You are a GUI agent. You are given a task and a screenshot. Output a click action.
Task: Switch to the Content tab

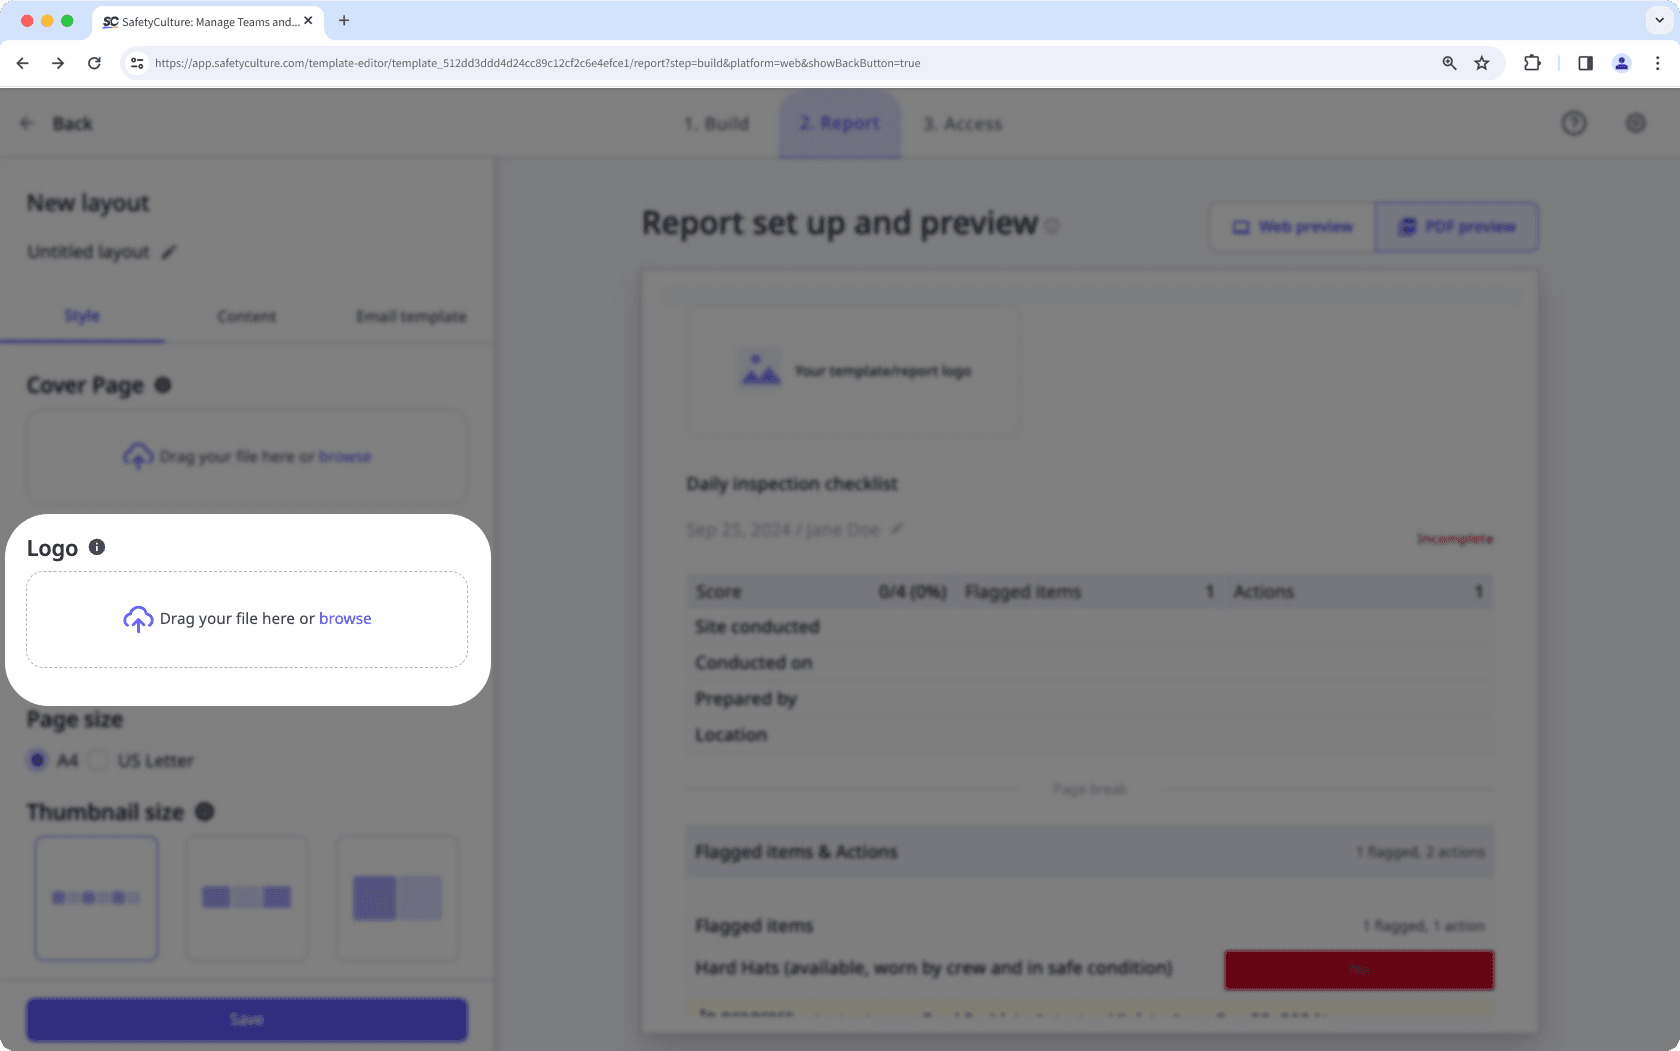click(246, 316)
